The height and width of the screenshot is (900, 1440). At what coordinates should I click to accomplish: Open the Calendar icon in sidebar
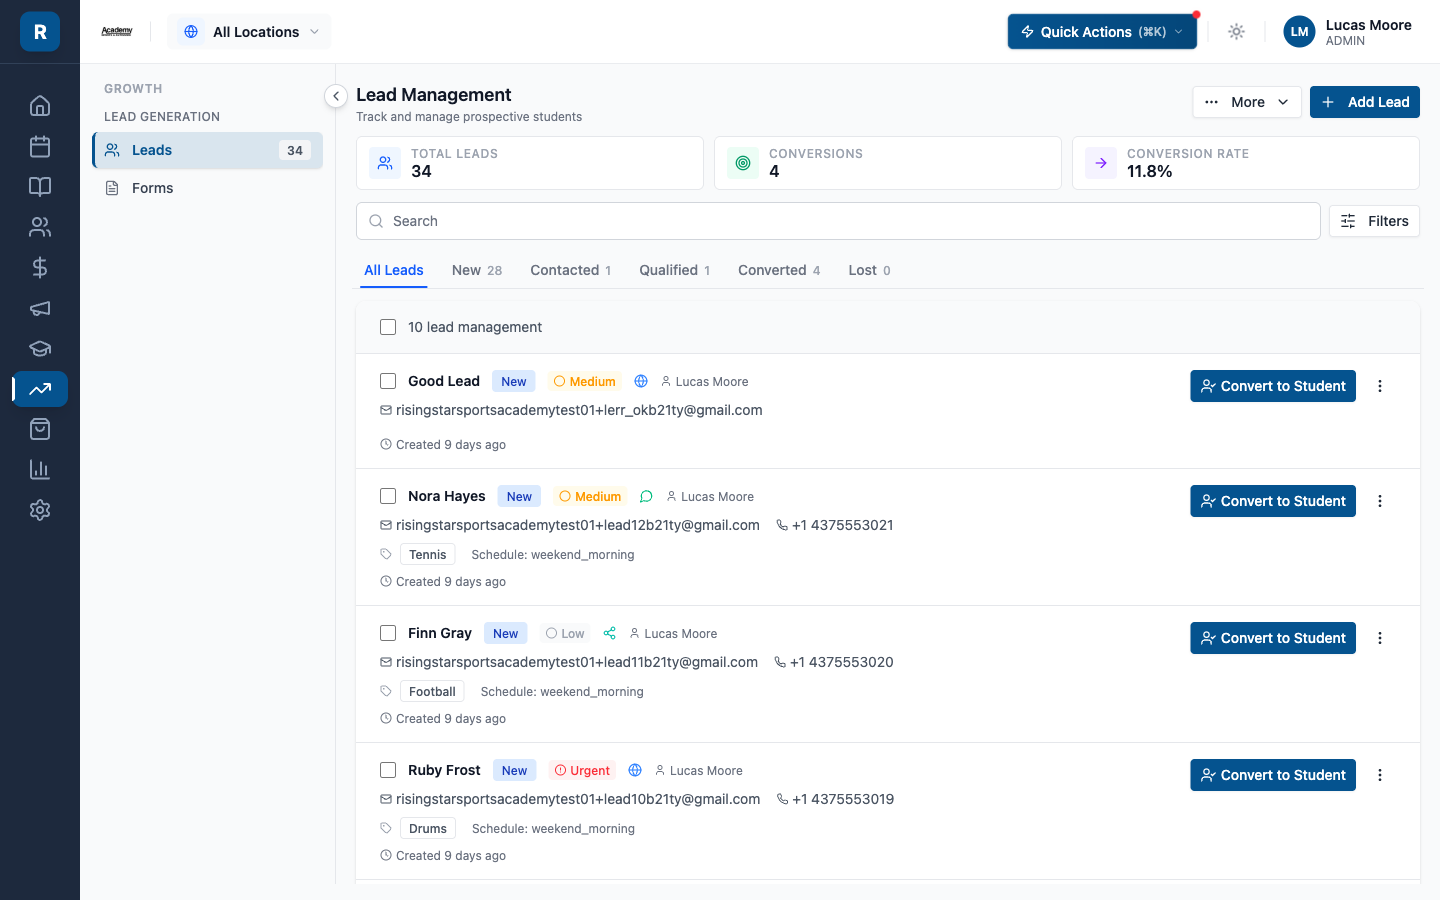click(x=40, y=147)
